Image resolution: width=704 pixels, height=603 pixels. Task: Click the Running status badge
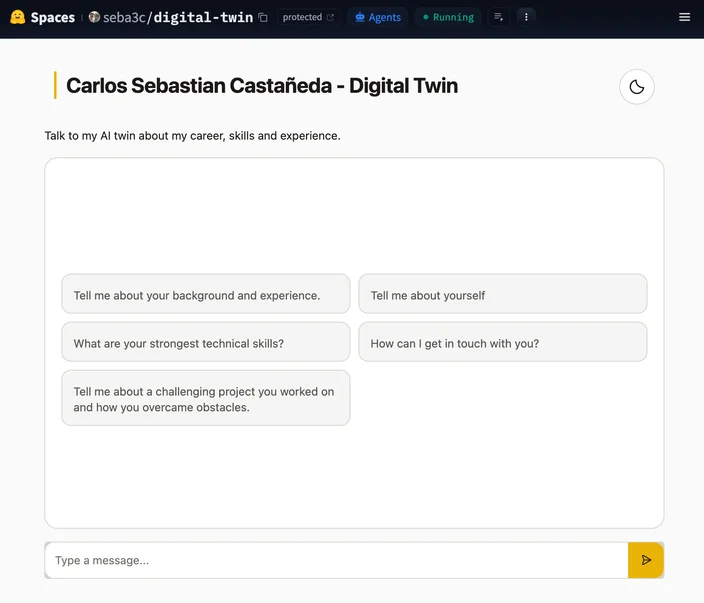coord(448,17)
